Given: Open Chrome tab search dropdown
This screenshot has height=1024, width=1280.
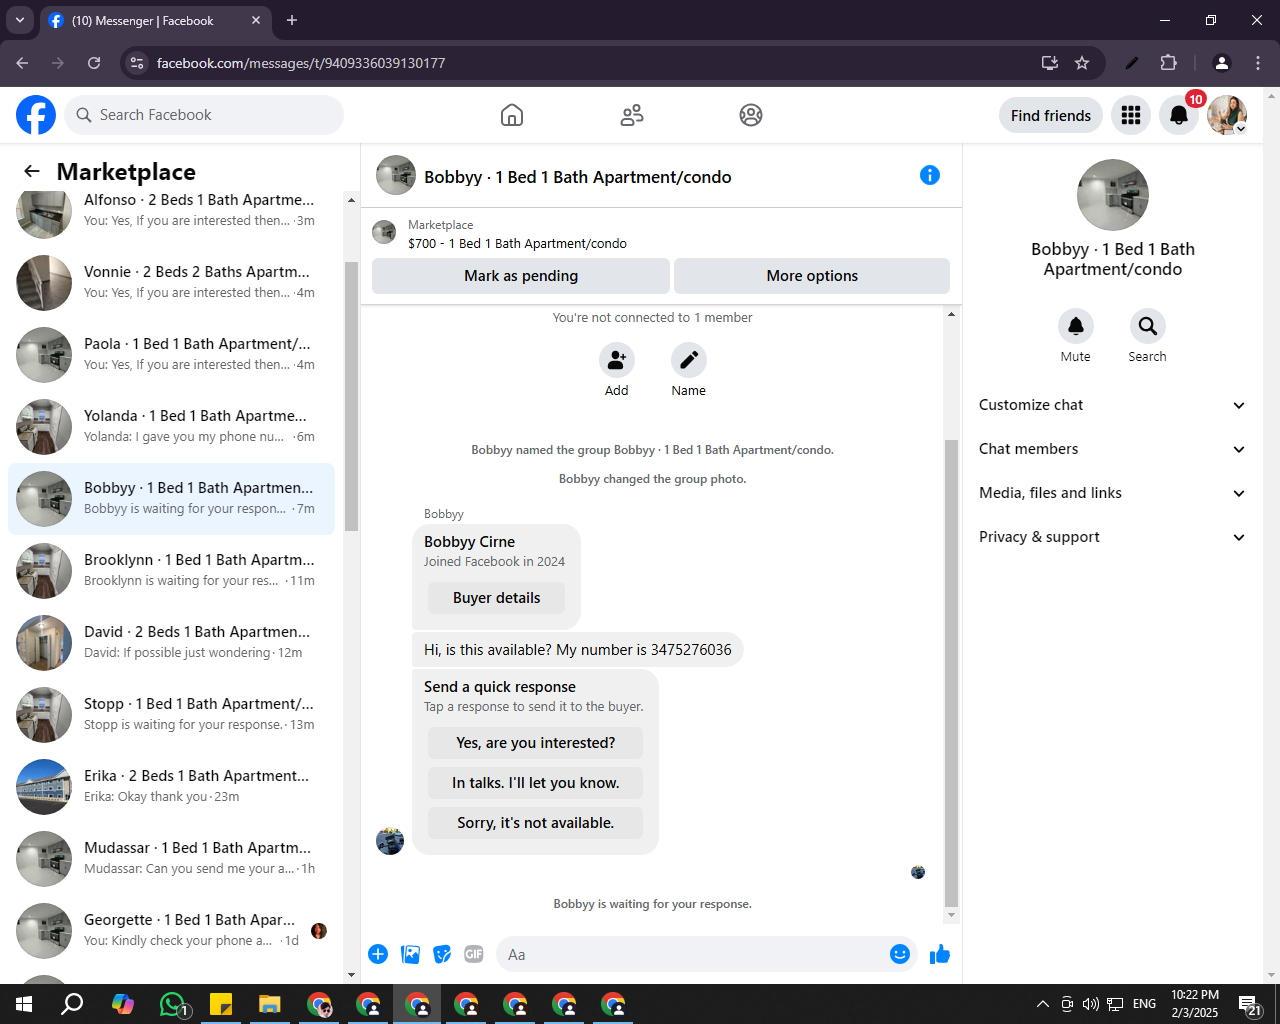Looking at the screenshot, I should point(19,20).
